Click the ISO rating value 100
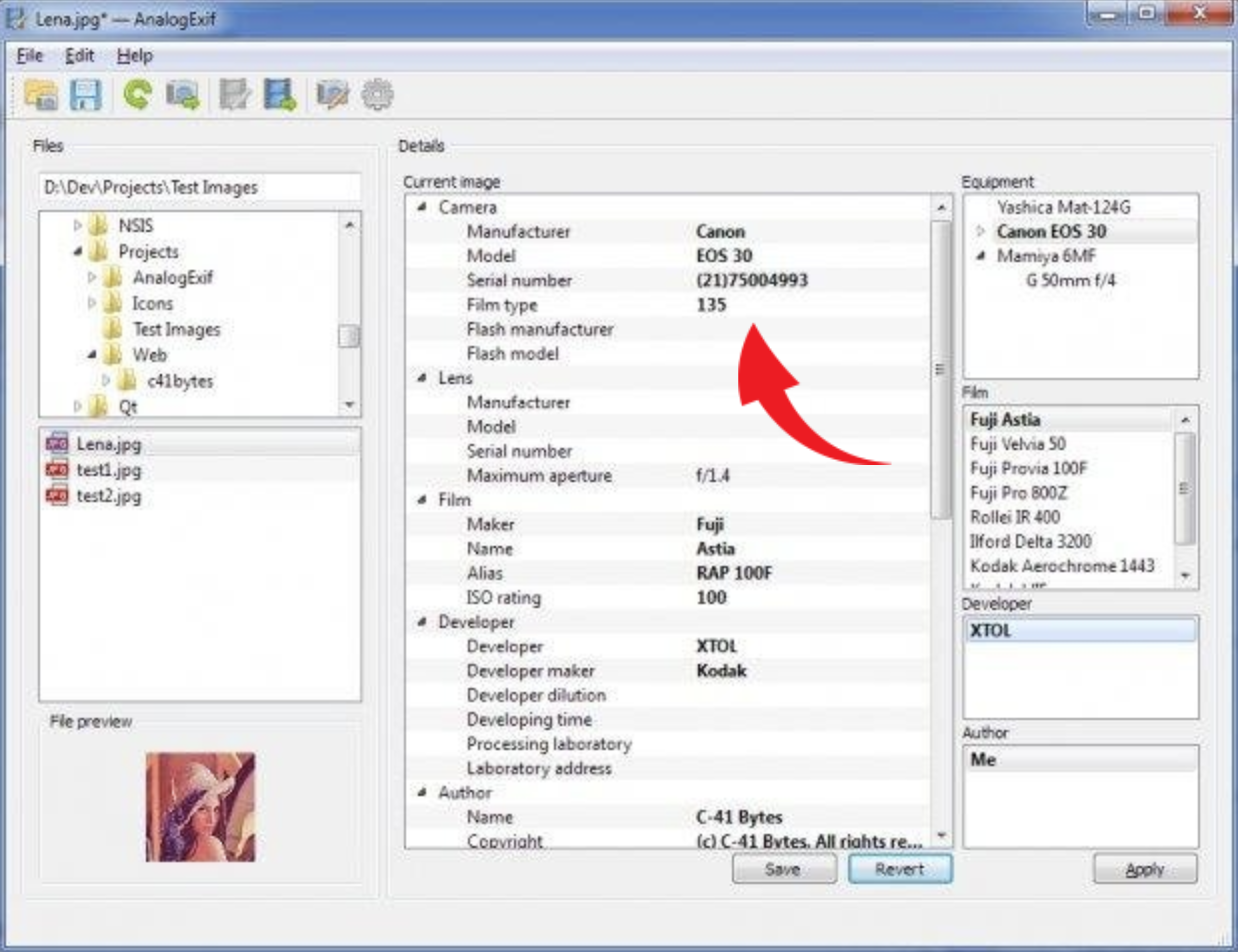This screenshot has width=1238, height=952. point(711,598)
